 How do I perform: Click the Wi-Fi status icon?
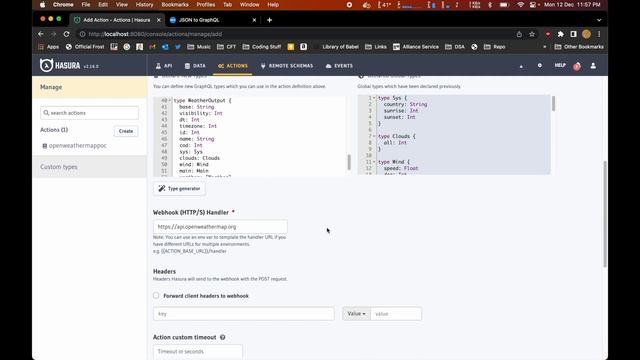[x=520, y=5]
